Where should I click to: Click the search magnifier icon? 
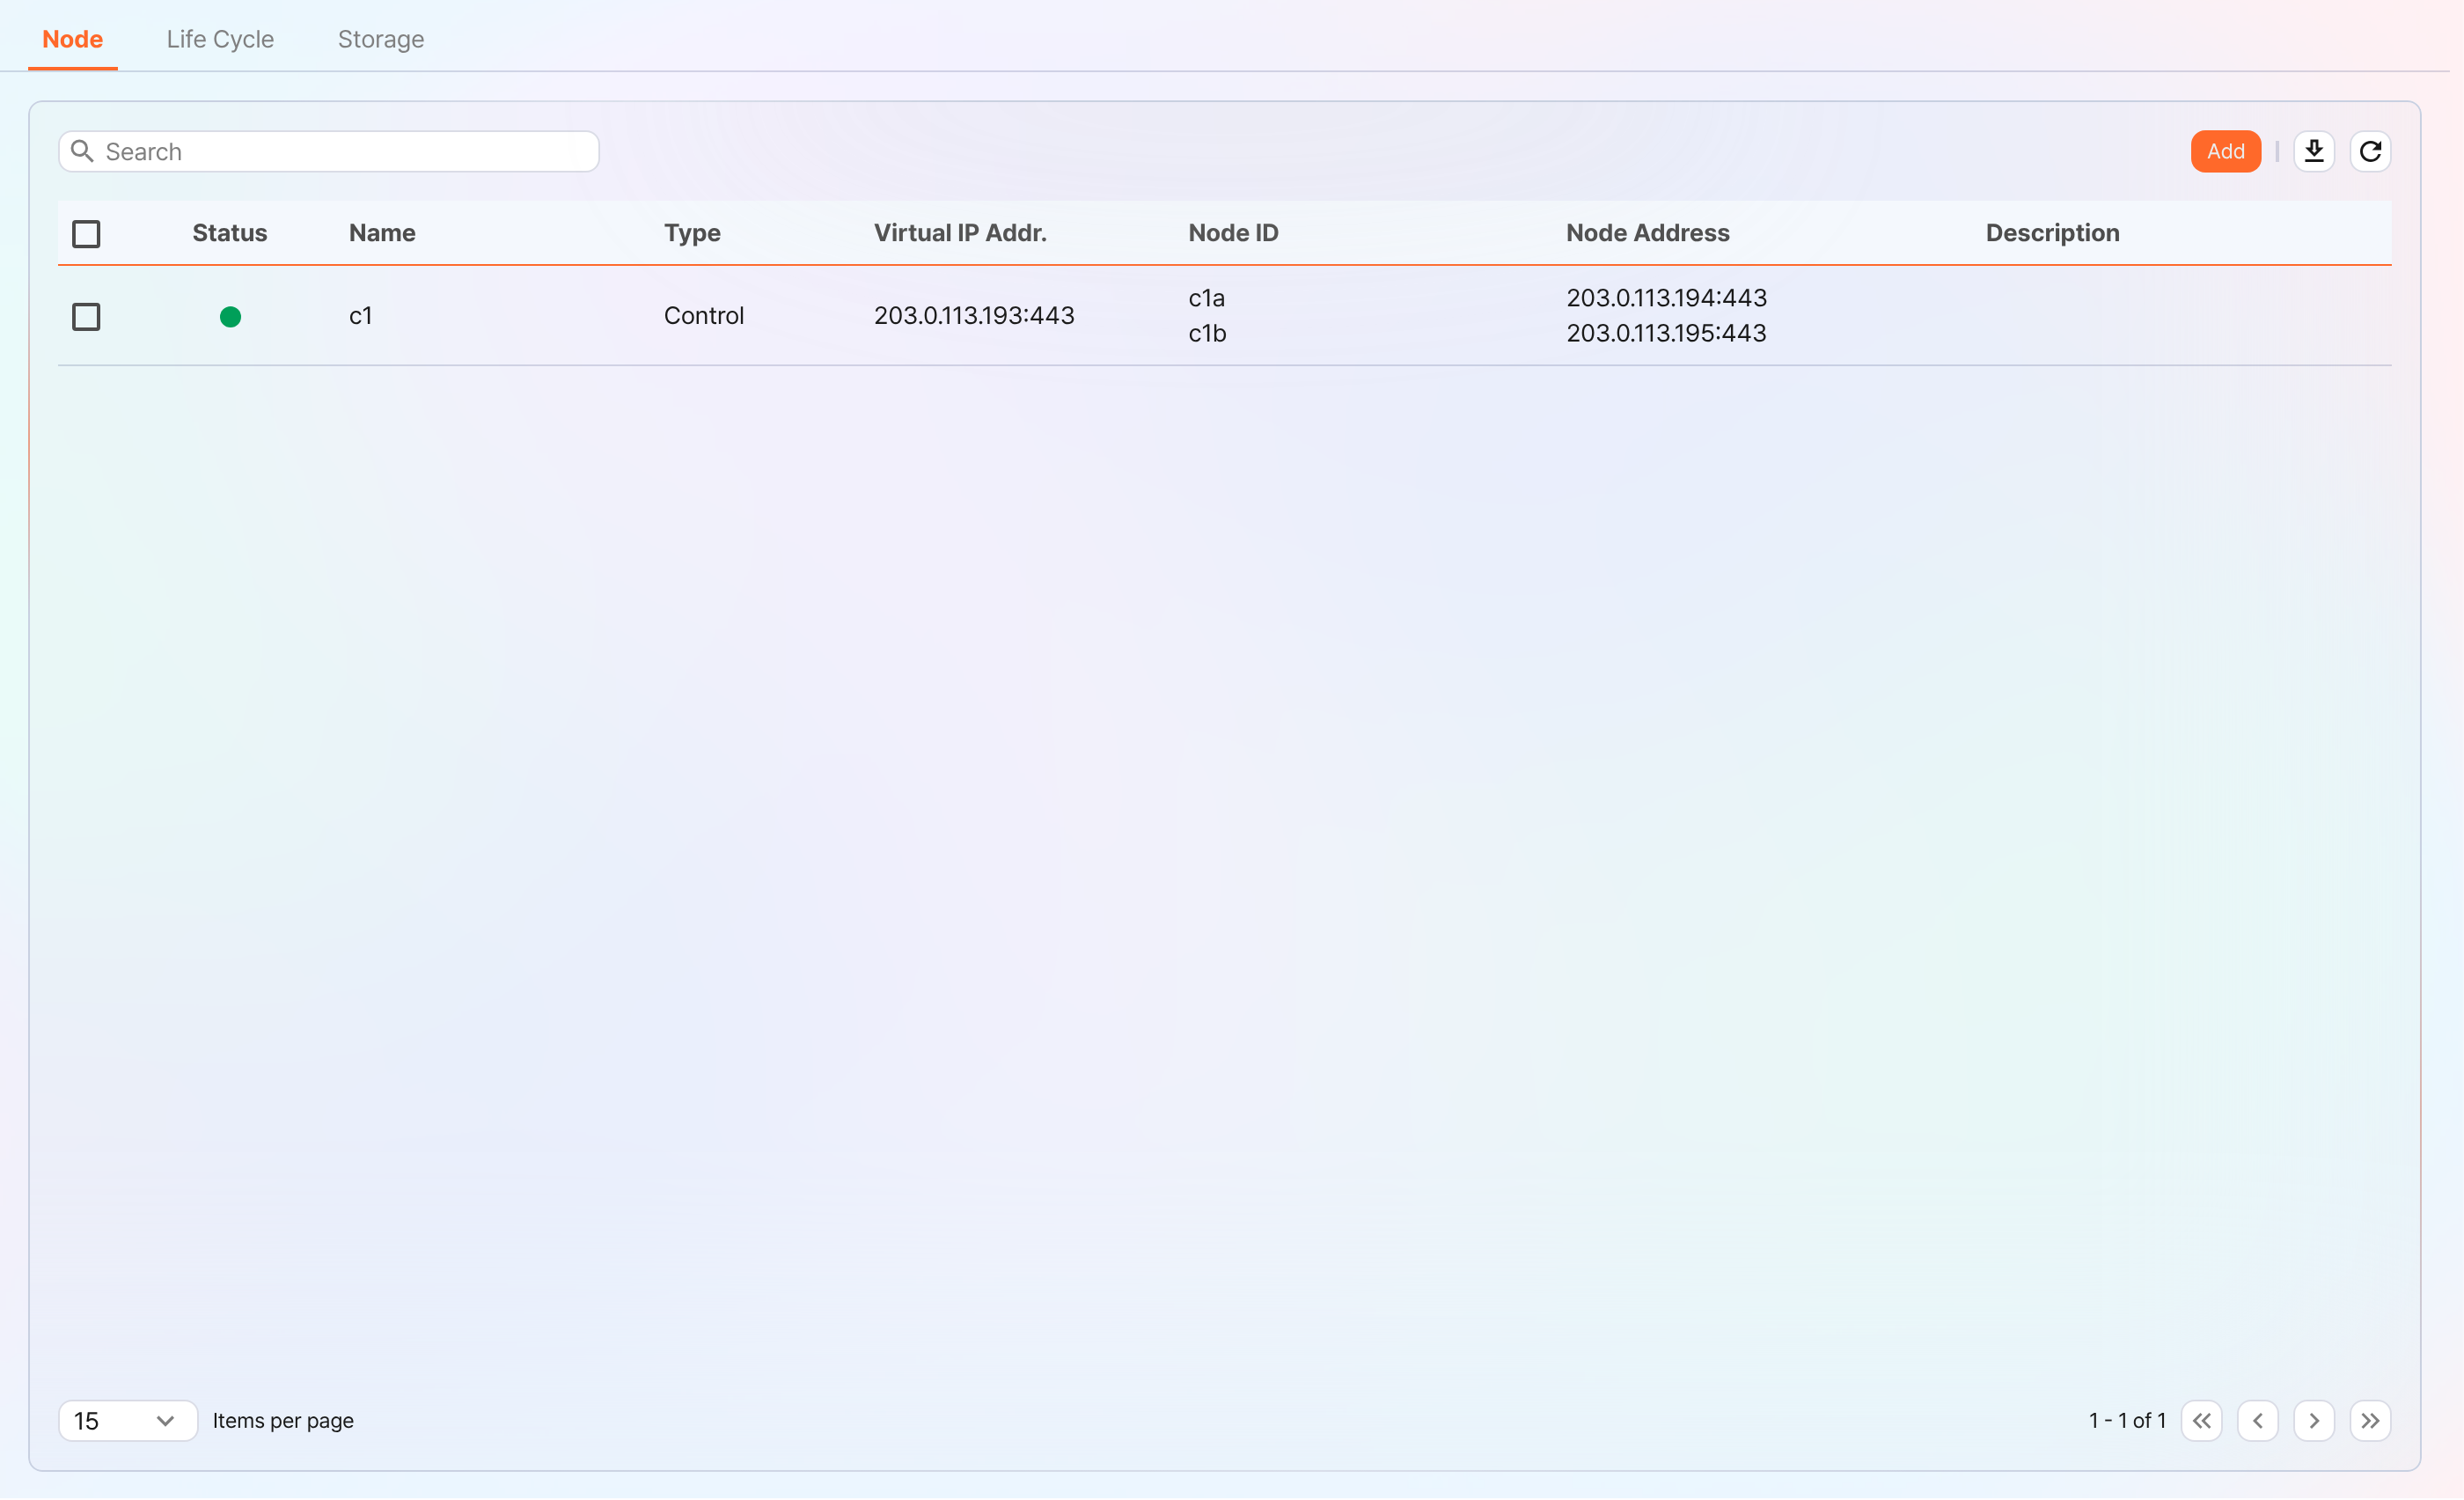[82, 151]
